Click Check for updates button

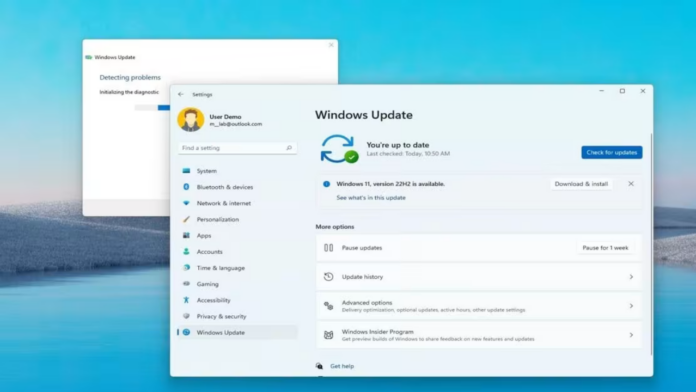(612, 152)
